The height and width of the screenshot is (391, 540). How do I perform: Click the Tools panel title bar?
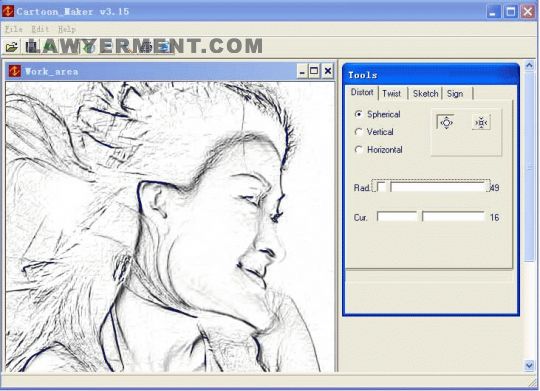coord(431,74)
